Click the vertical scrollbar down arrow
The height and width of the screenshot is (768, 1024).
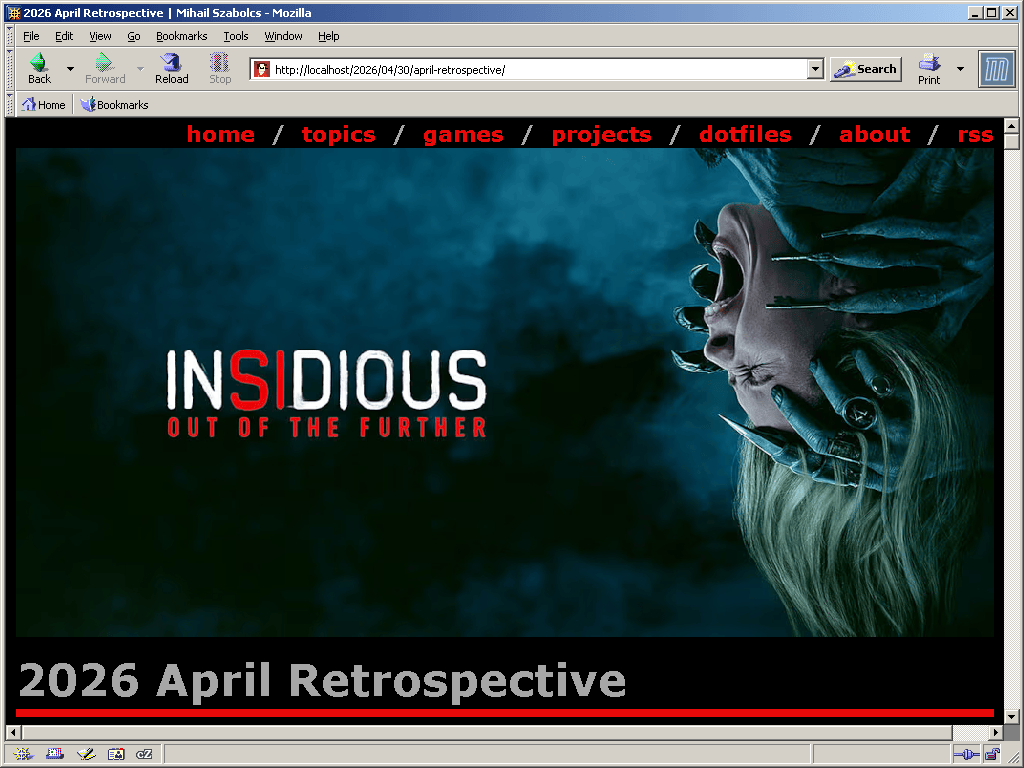point(1011,716)
